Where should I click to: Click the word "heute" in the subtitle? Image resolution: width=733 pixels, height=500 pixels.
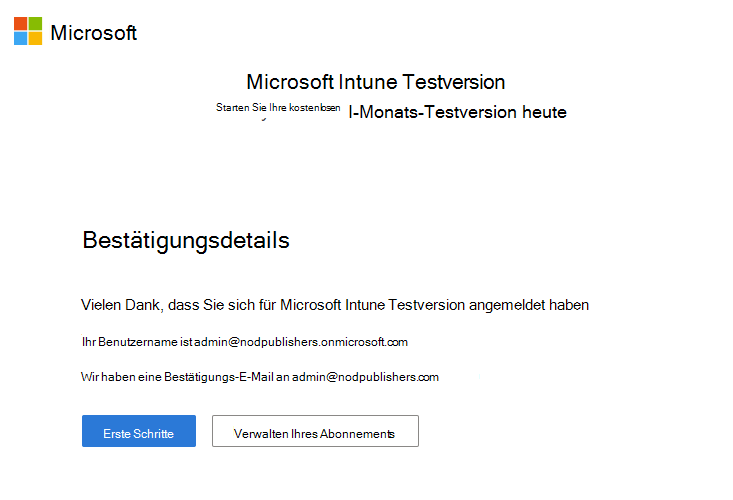(544, 113)
